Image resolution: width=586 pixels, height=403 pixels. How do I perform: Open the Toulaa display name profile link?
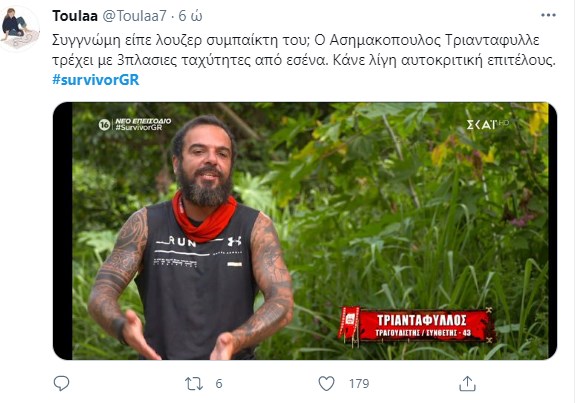(x=75, y=16)
